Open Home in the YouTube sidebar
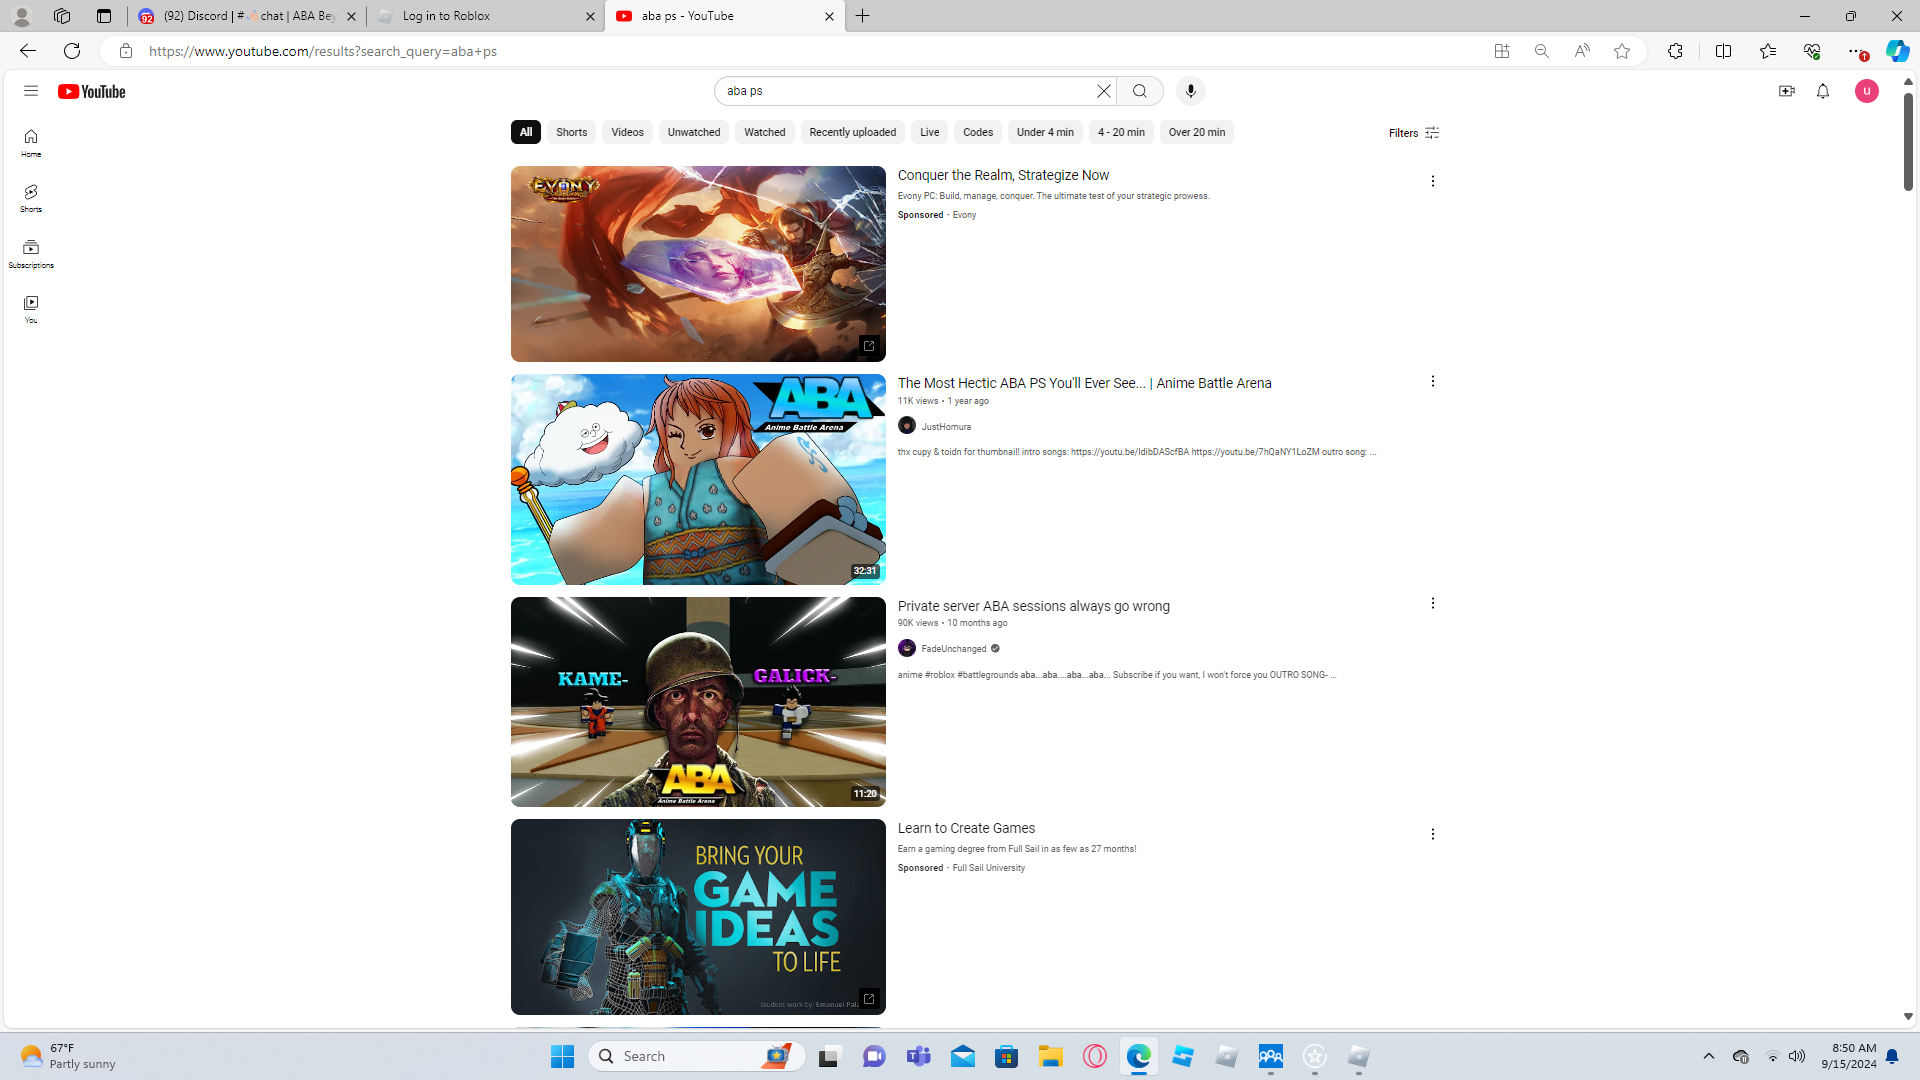The image size is (1920, 1080). [x=31, y=143]
